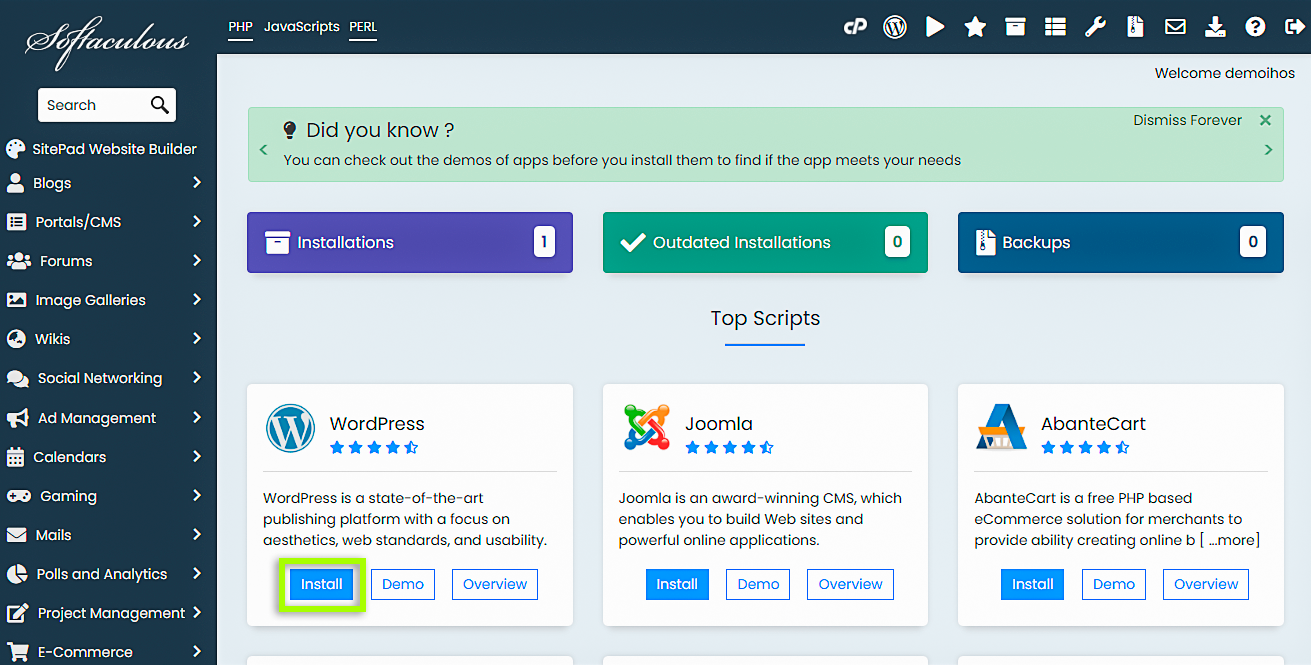1311x665 pixels.
Task: Open script ratings star icon
Action: tap(975, 27)
